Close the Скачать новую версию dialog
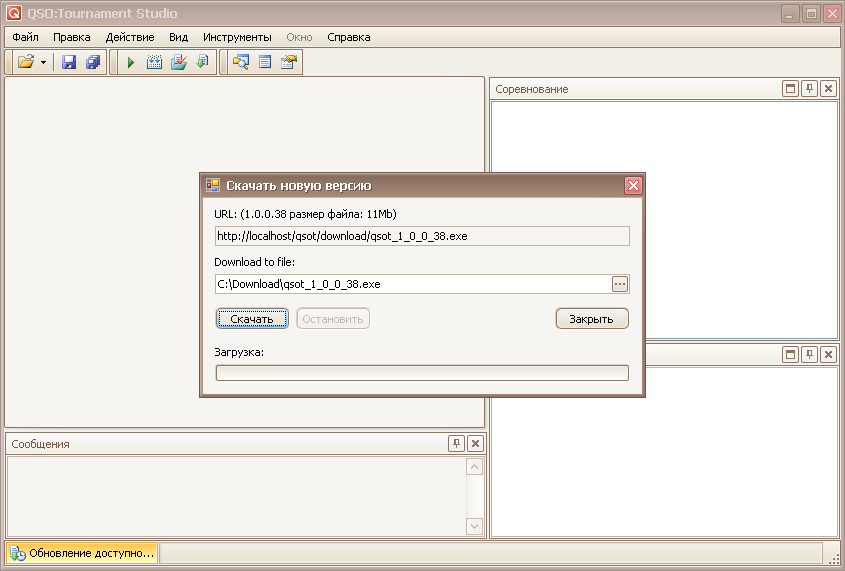 pyautogui.click(x=633, y=186)
